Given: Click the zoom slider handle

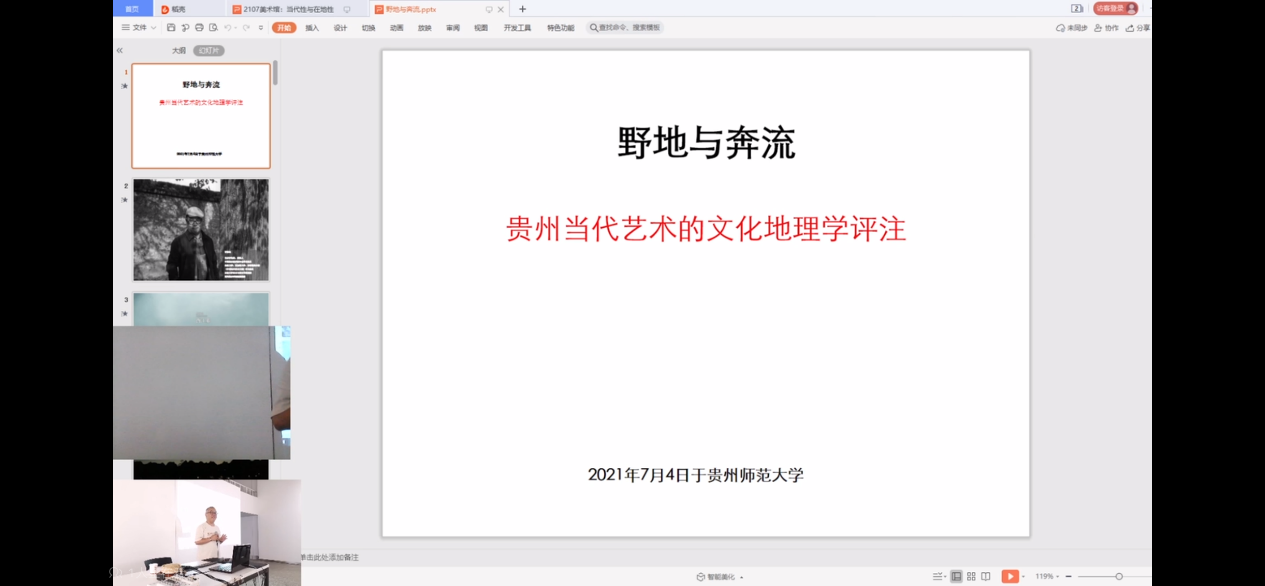Looking at the screenshot, I should 1119,577.
